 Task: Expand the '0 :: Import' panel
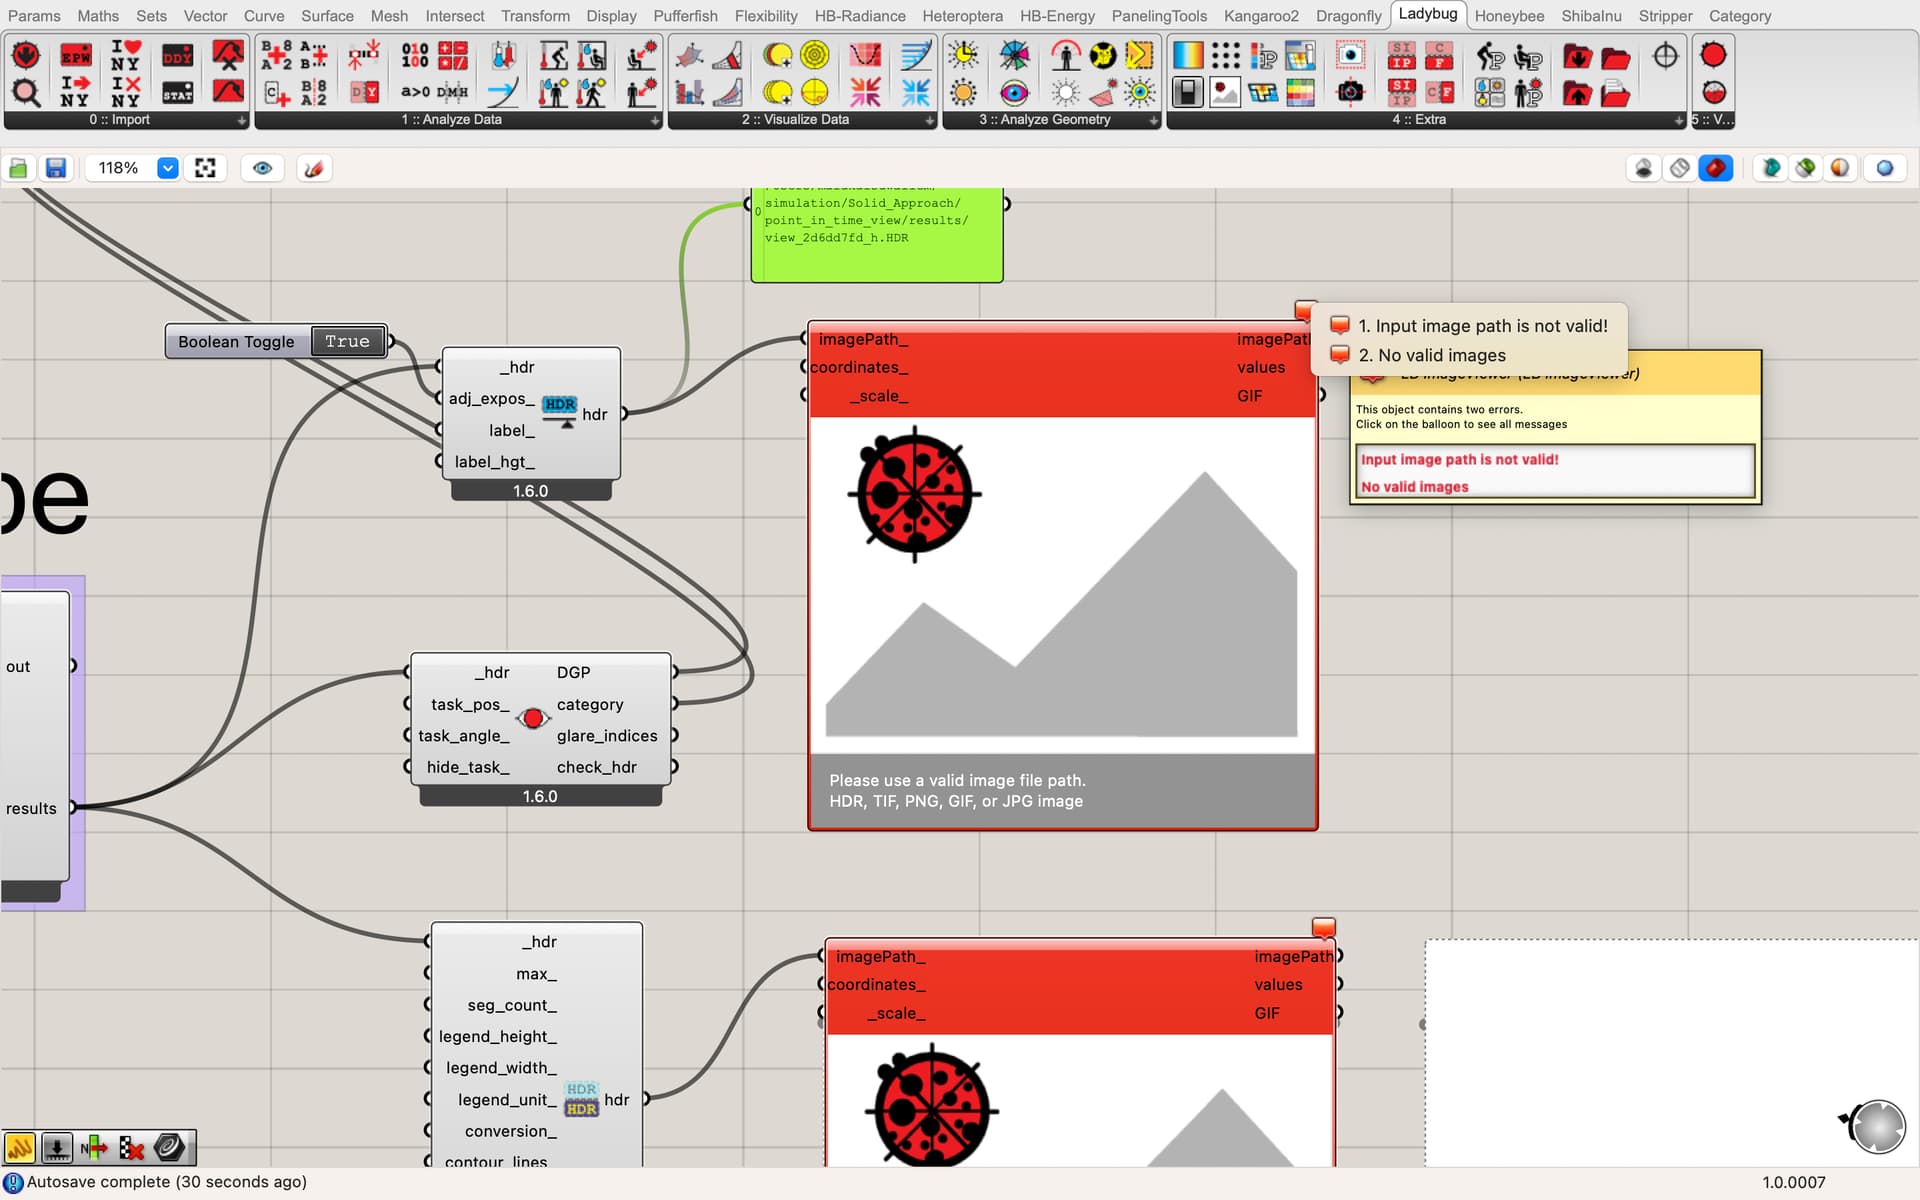pyautogui.click(x=241, y=120)
